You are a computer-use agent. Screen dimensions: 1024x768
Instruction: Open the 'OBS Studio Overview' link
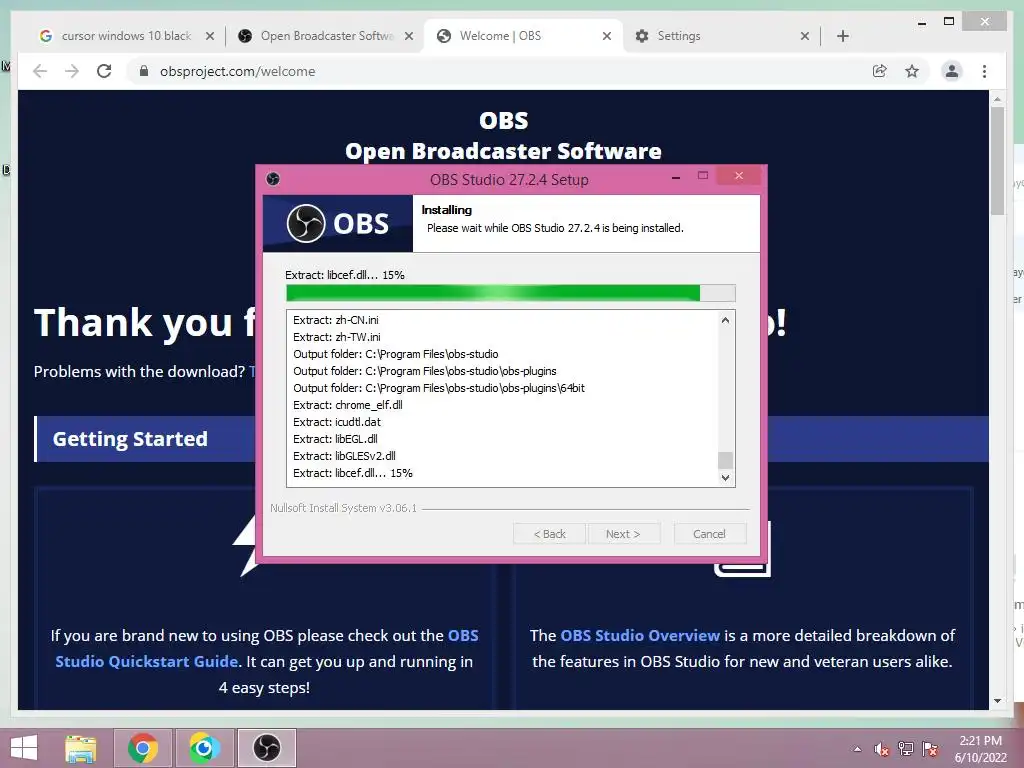point(640,635)
